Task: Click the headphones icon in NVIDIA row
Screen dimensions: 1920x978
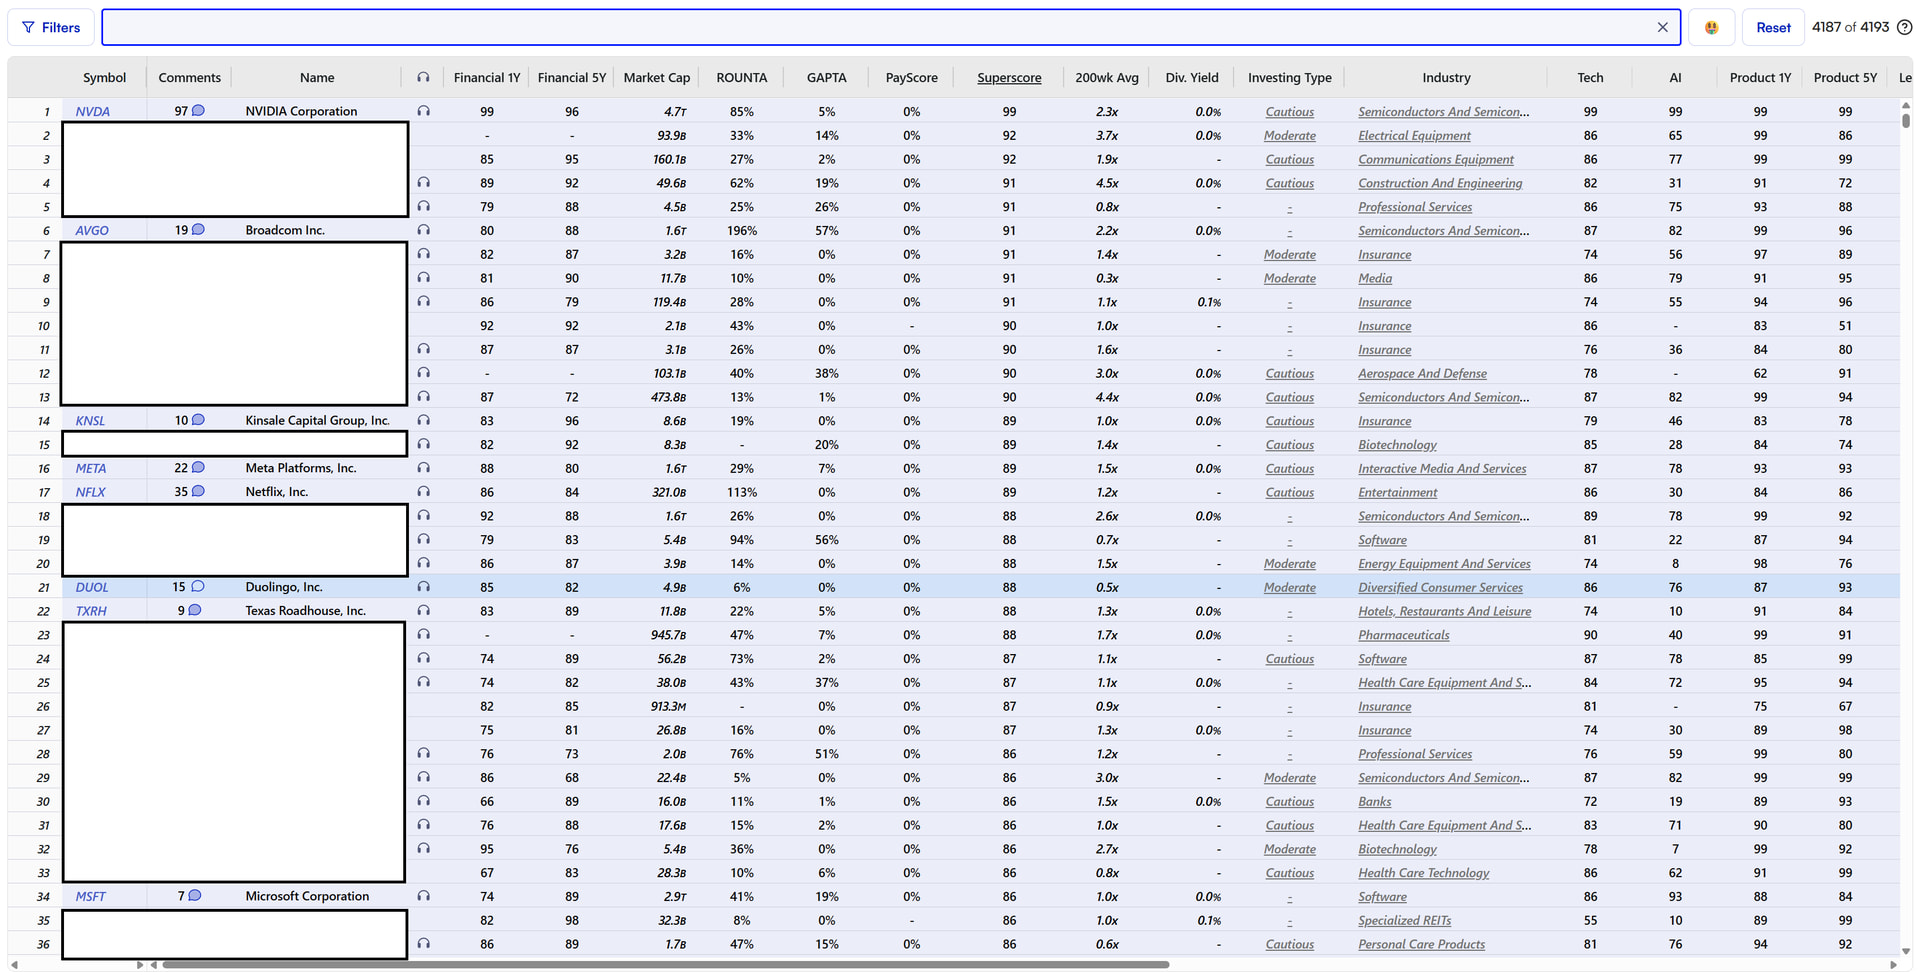Action: click(424, 111)
